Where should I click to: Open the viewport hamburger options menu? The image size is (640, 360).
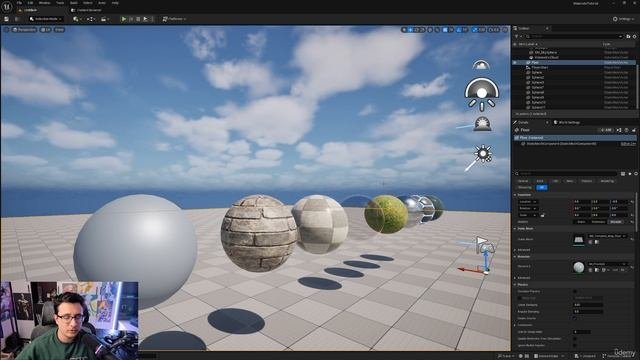coord(6,30)
